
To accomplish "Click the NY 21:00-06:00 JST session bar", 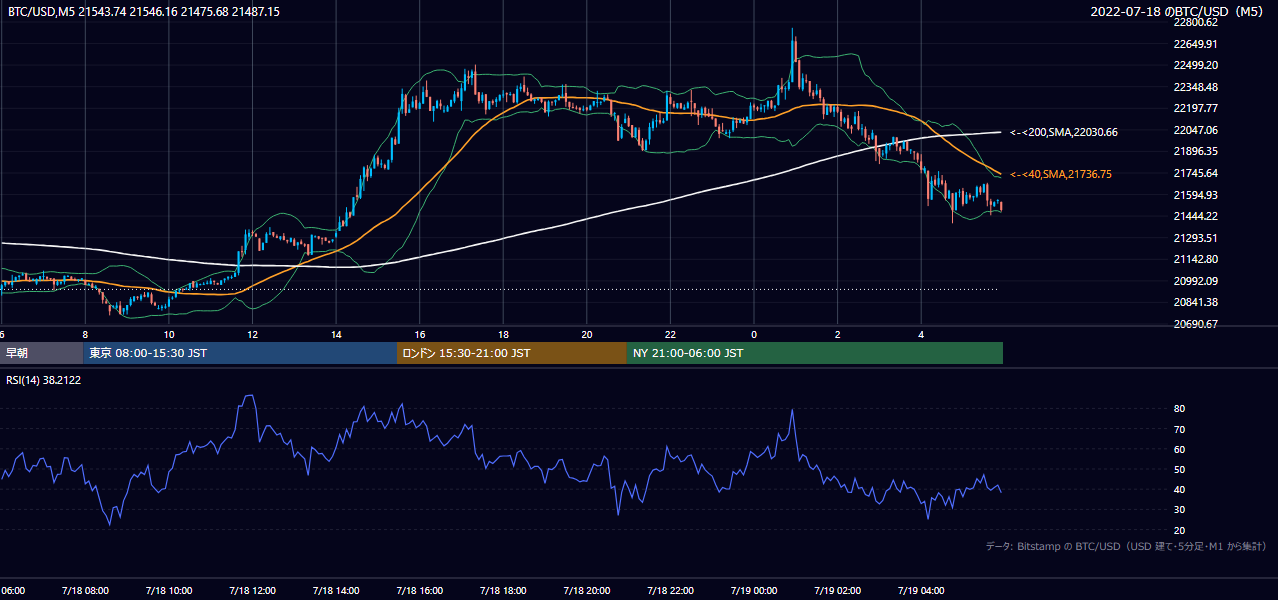I will coord(815,353).
